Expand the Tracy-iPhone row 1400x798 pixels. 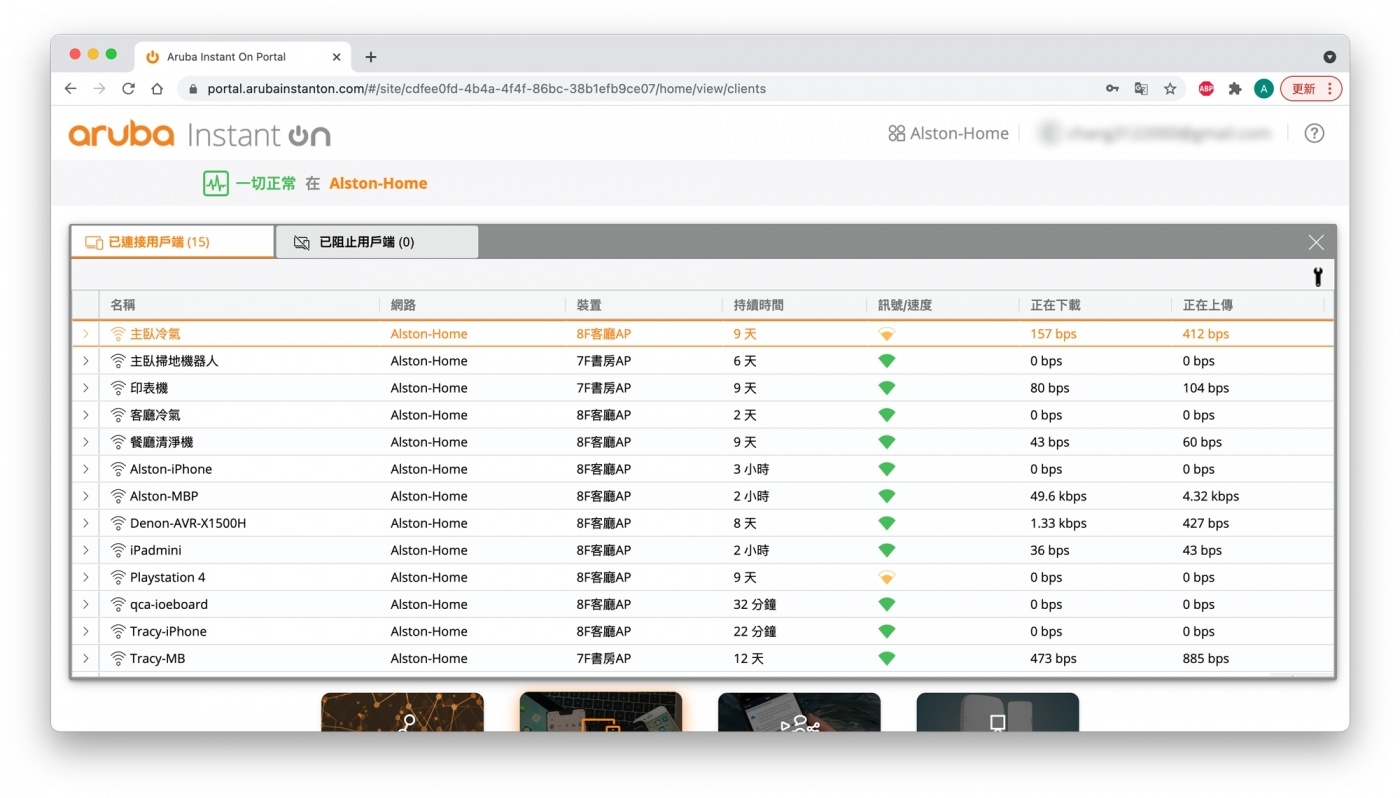[x=86, y=631]
